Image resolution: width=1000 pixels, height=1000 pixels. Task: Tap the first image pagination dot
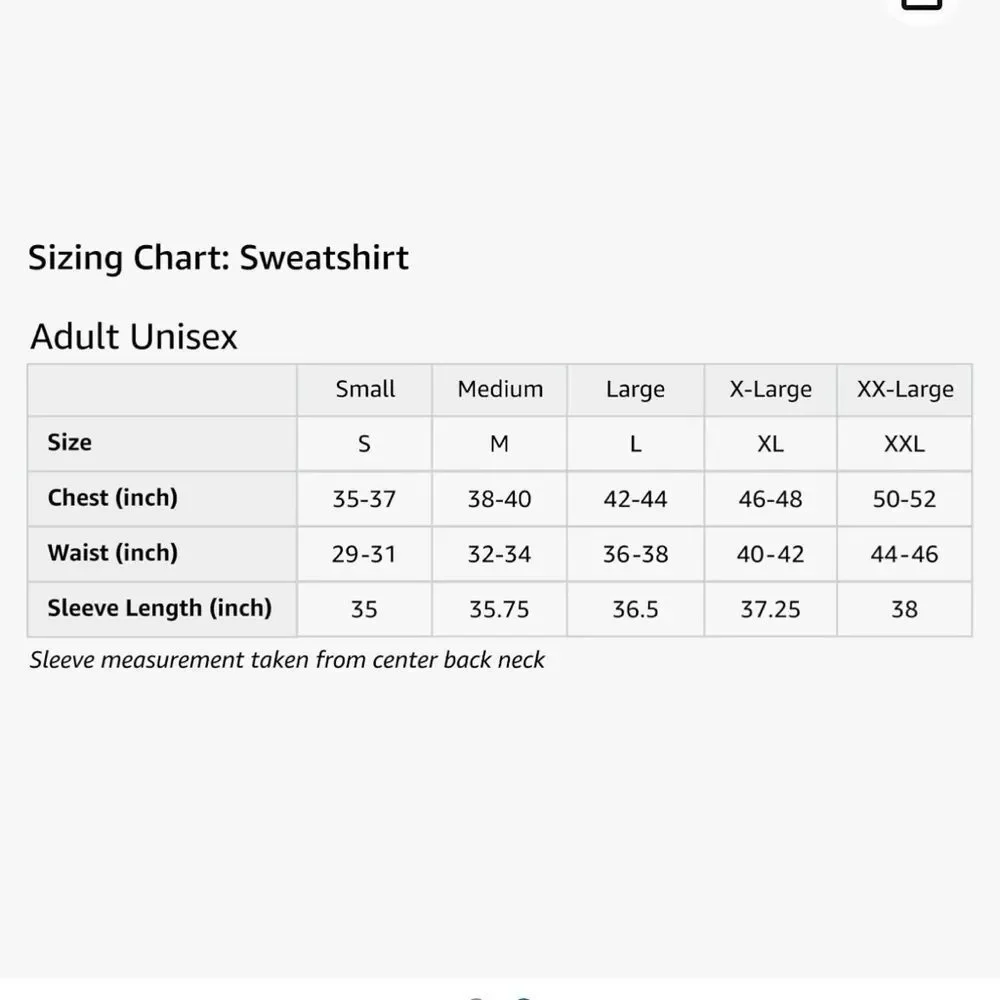tap(477, 996)
